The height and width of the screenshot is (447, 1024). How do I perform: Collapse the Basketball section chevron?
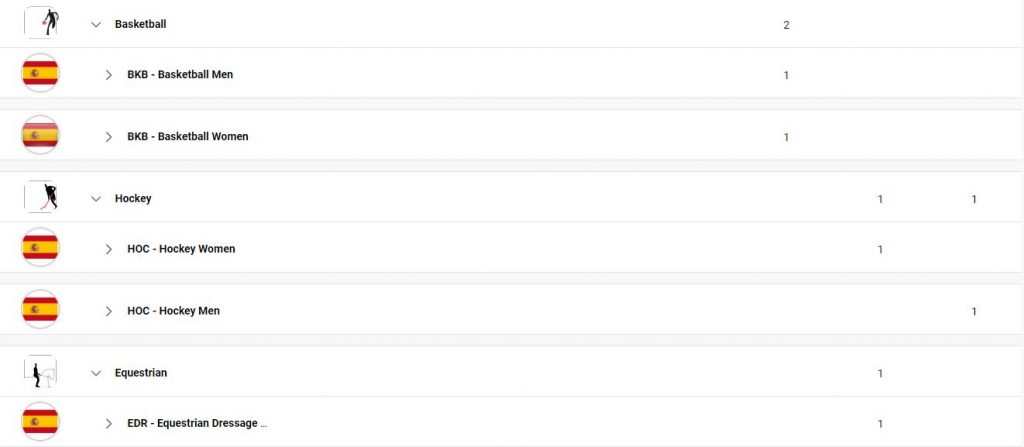96,24
